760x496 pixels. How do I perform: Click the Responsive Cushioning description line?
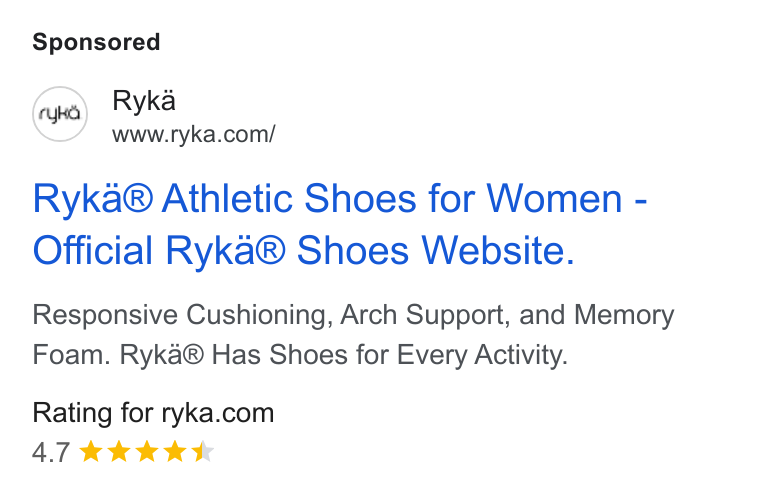point(353,315)
